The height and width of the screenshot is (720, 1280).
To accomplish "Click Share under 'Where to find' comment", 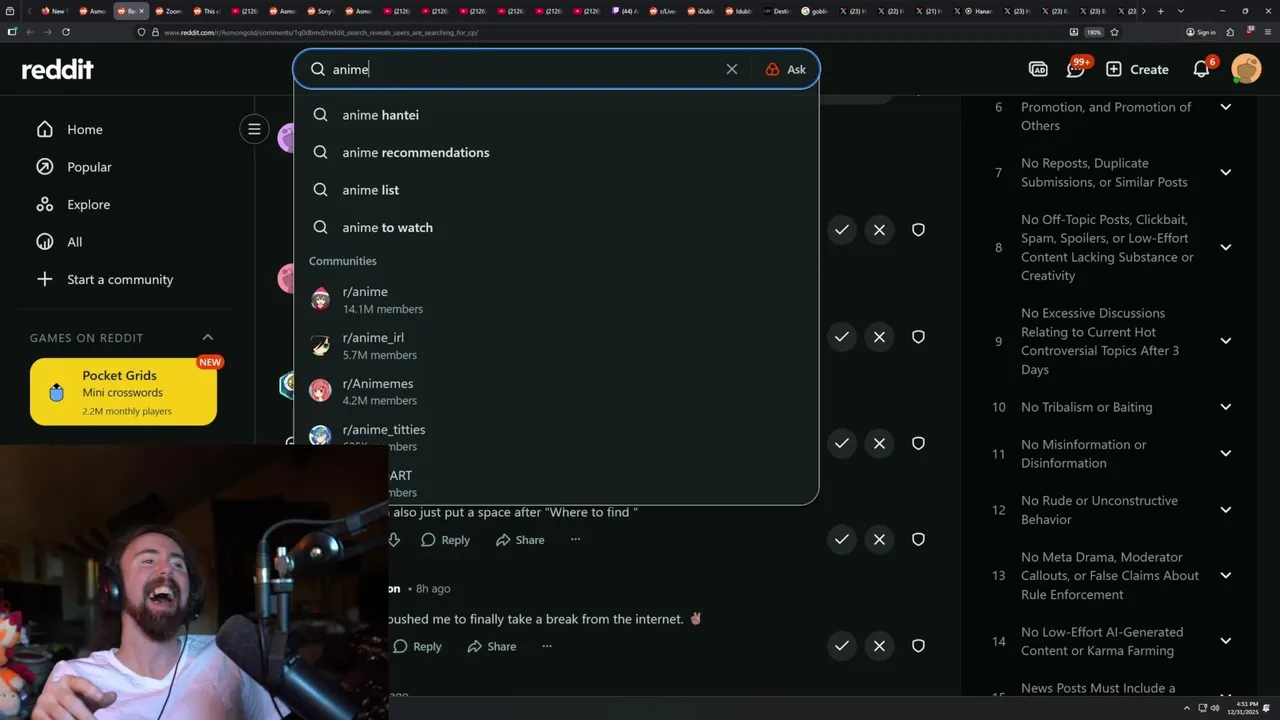I will pyautogui.click(x=519, y=540).
